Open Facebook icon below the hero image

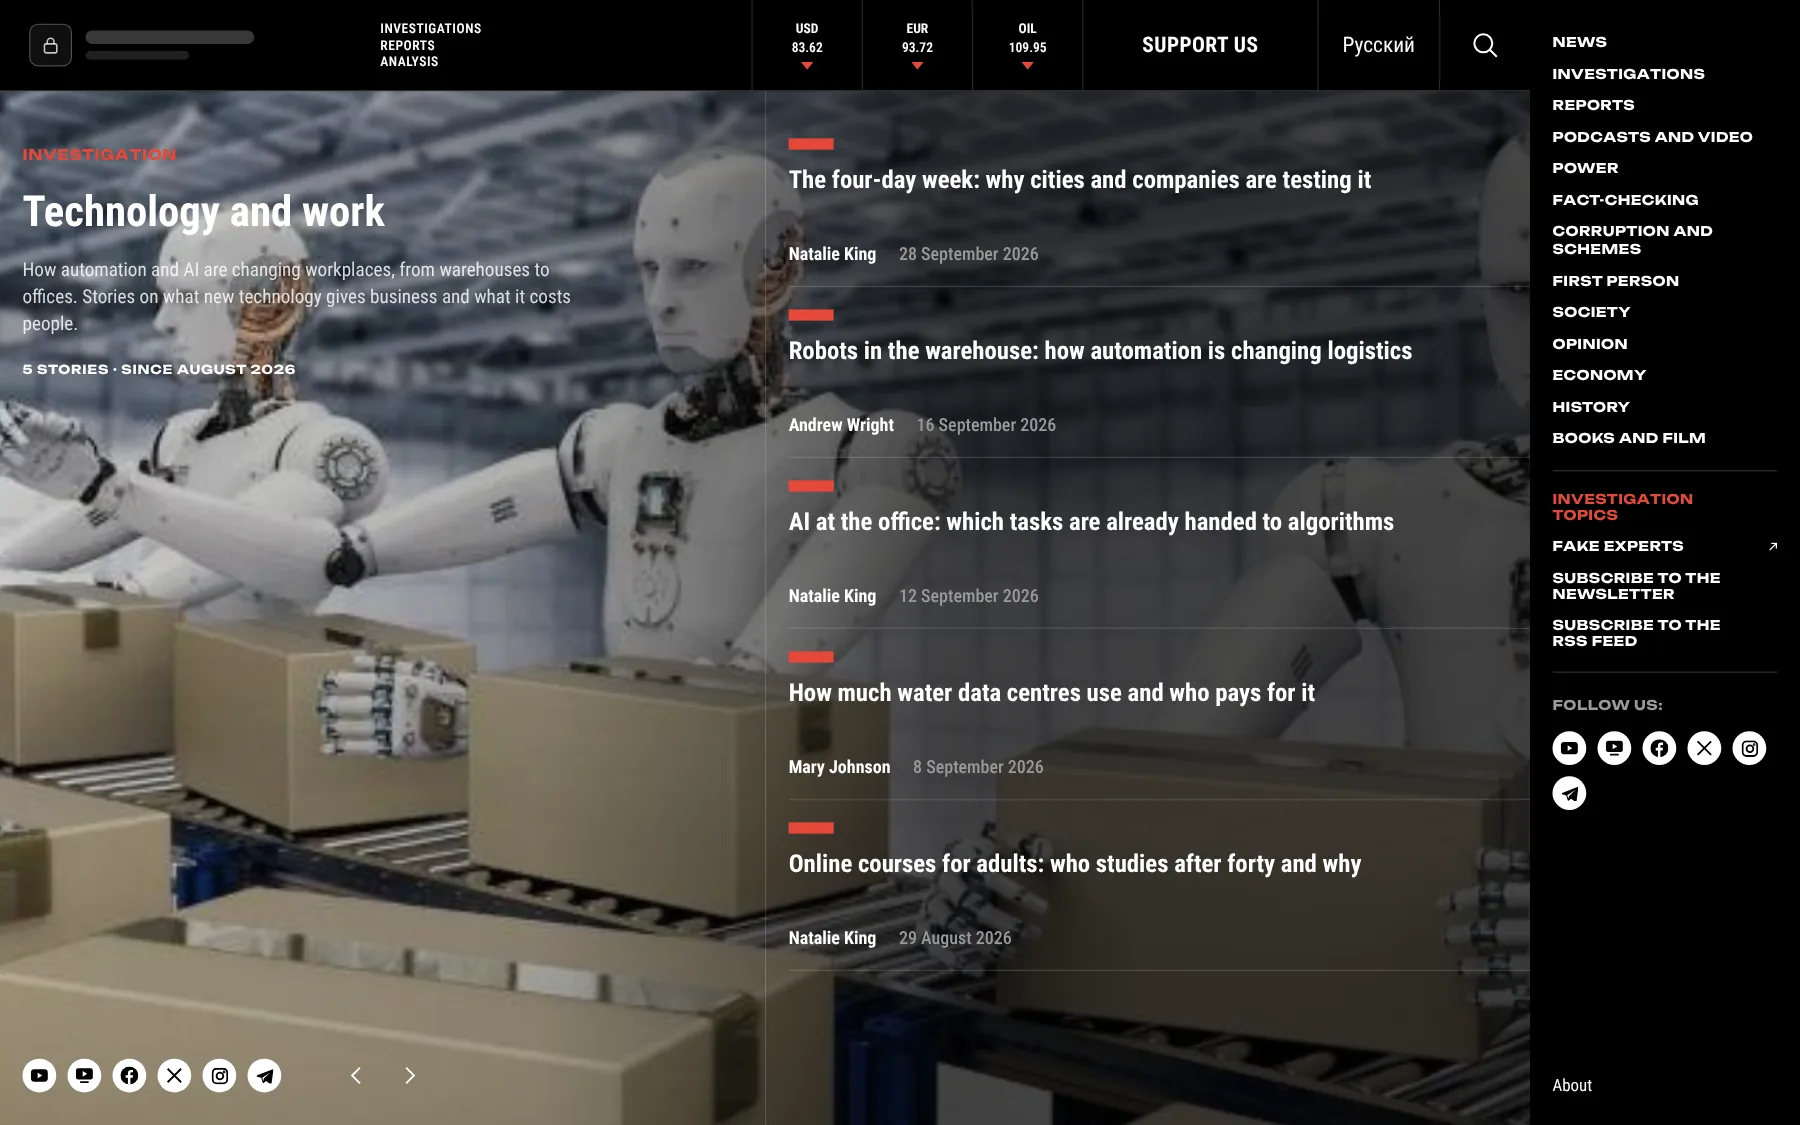pyautogui.click(x=129, y=1076)
